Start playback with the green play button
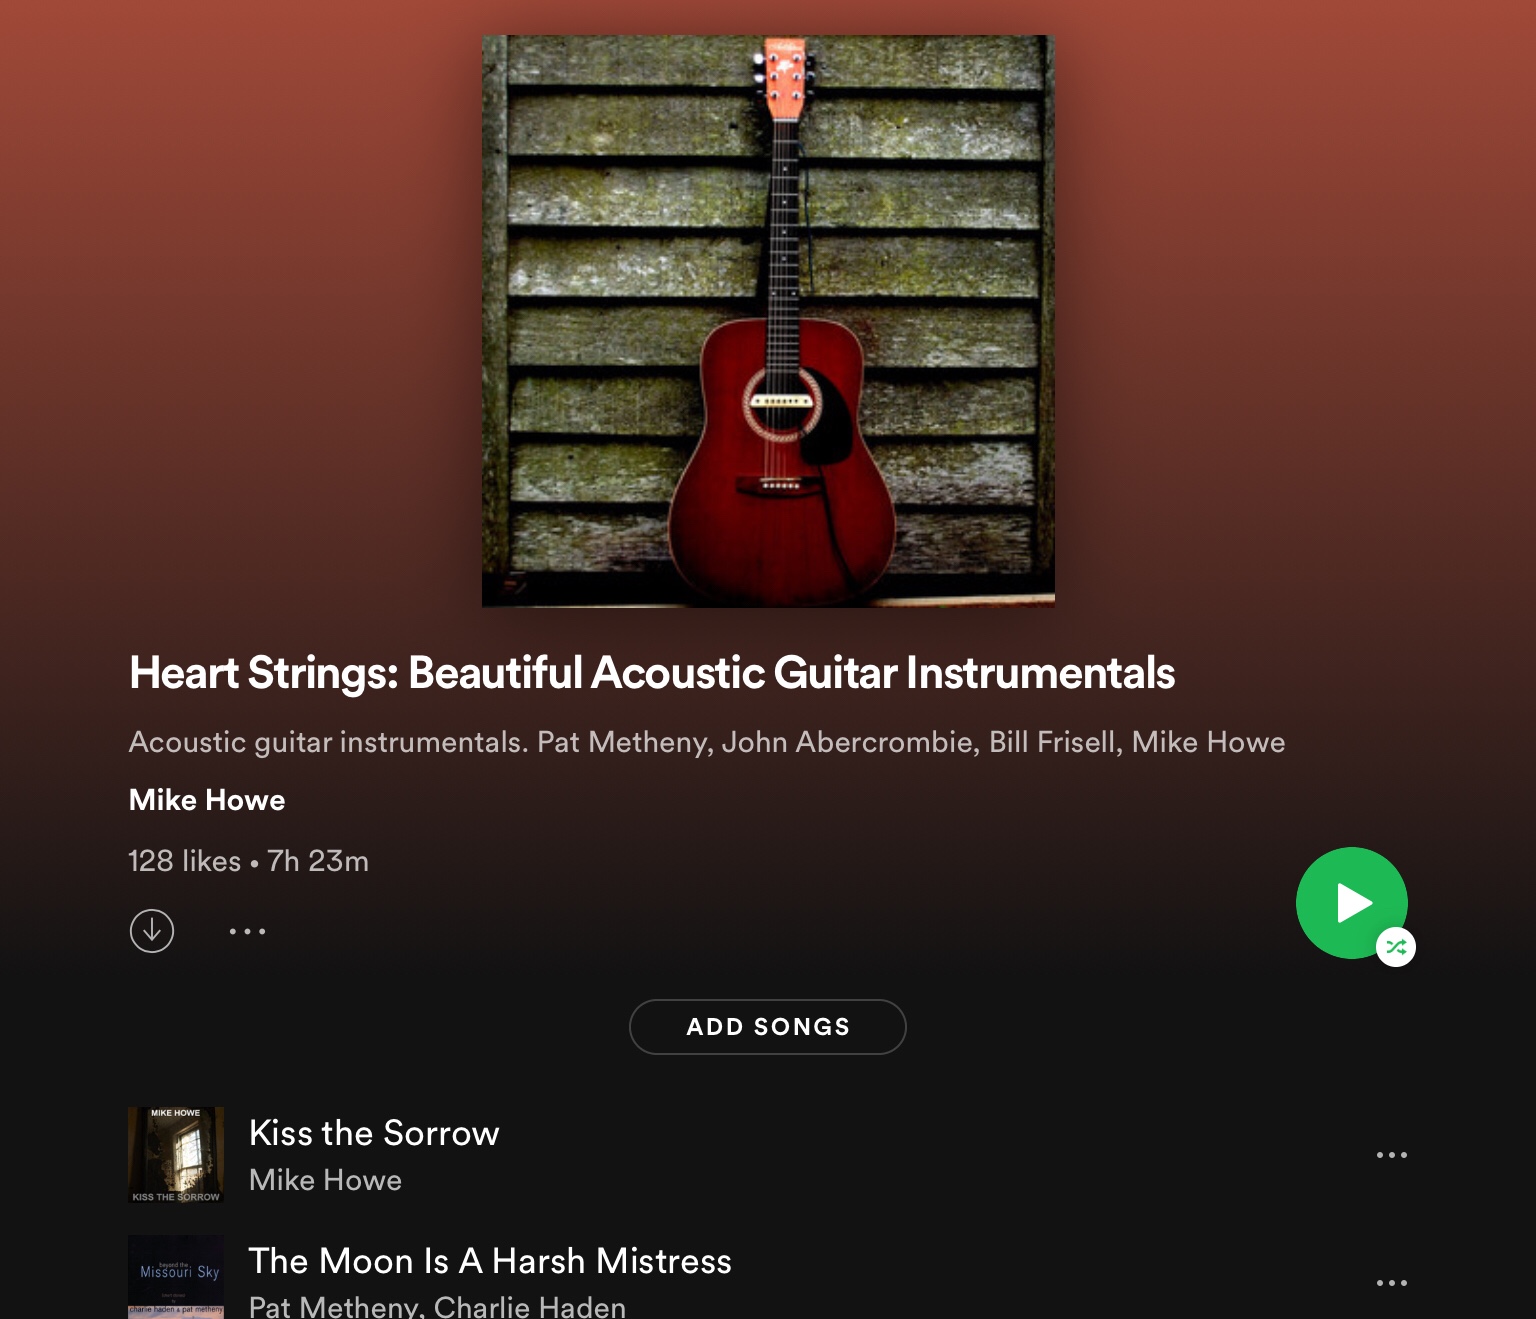The width and height of the screenshot is (1536, 1319). coord(1351,902)
